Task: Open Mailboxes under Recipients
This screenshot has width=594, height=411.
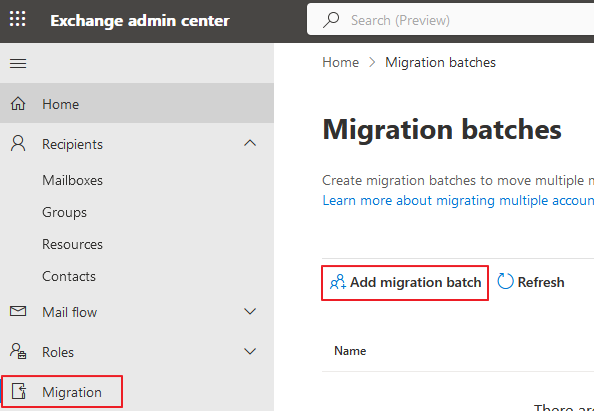Action: (x=72, y=180)
